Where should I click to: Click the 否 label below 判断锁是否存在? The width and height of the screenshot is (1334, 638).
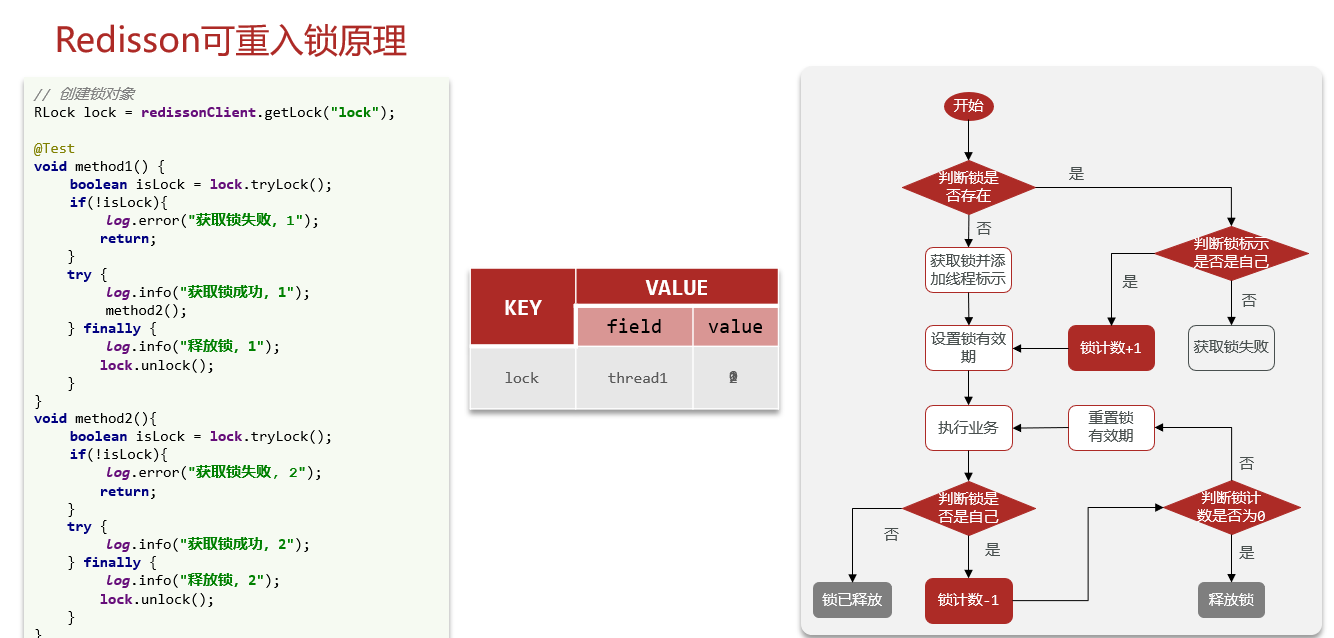tap(984, 228)
